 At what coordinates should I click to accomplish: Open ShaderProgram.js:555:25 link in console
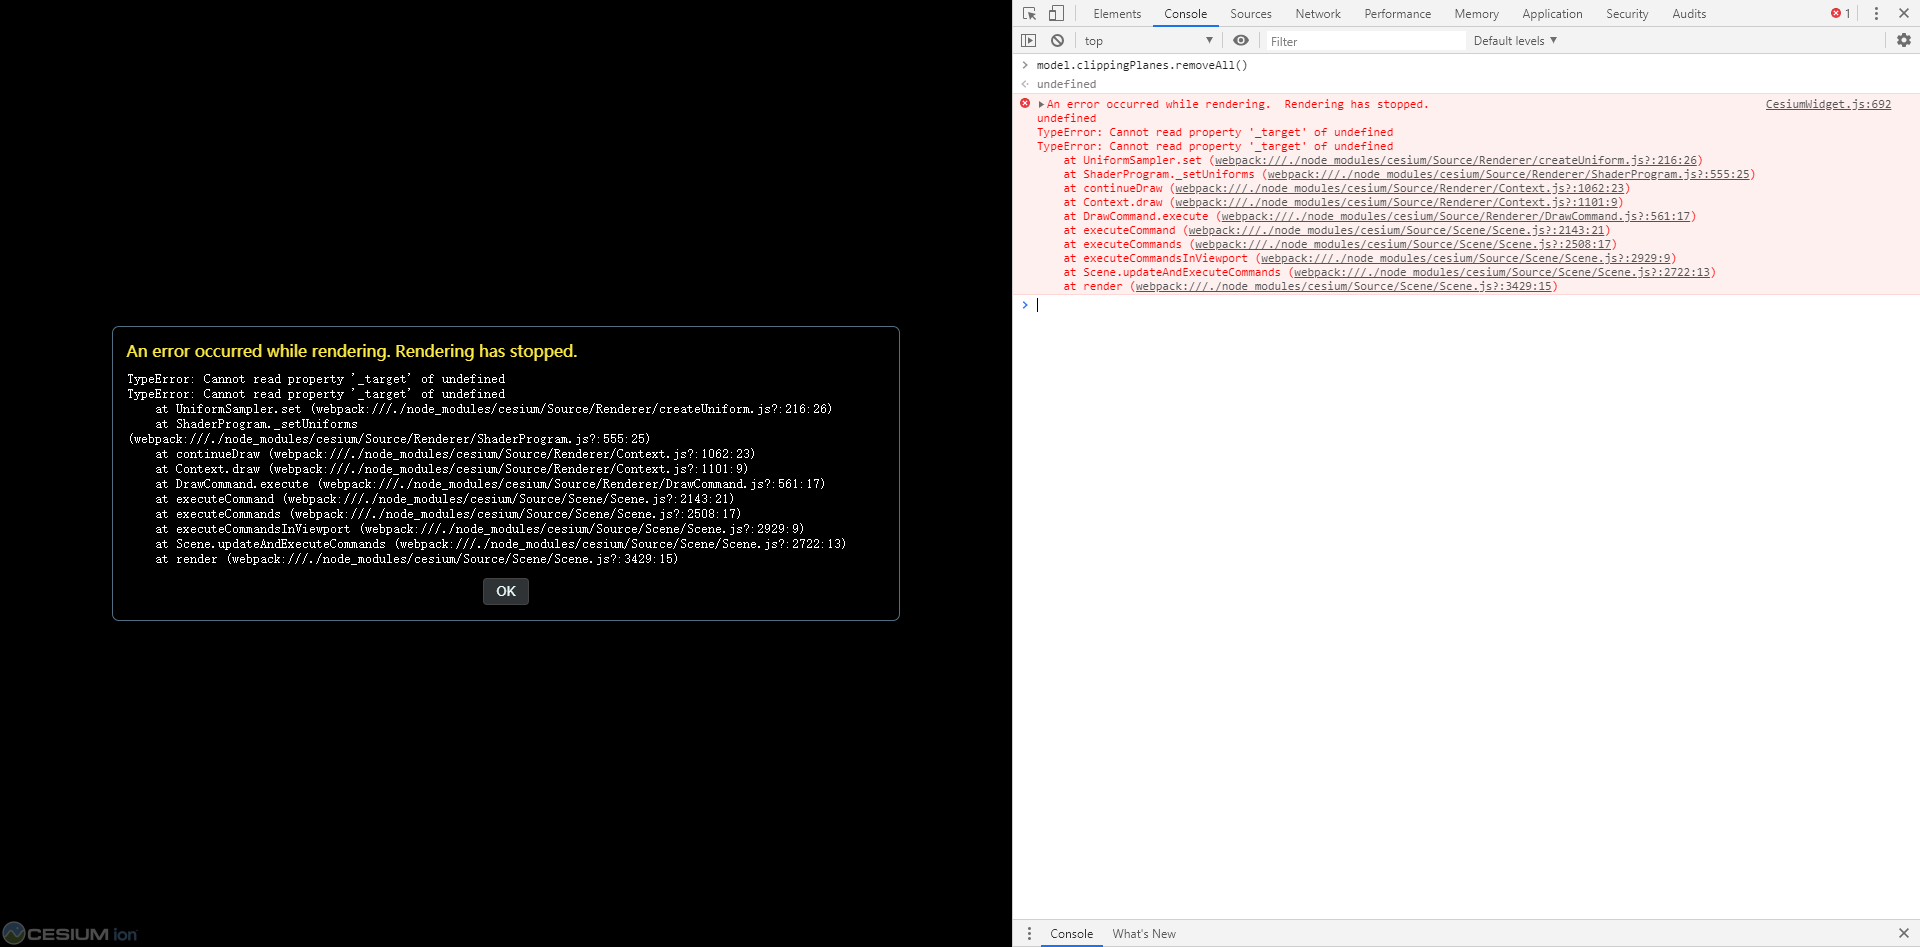click(x=1509, y=174)
